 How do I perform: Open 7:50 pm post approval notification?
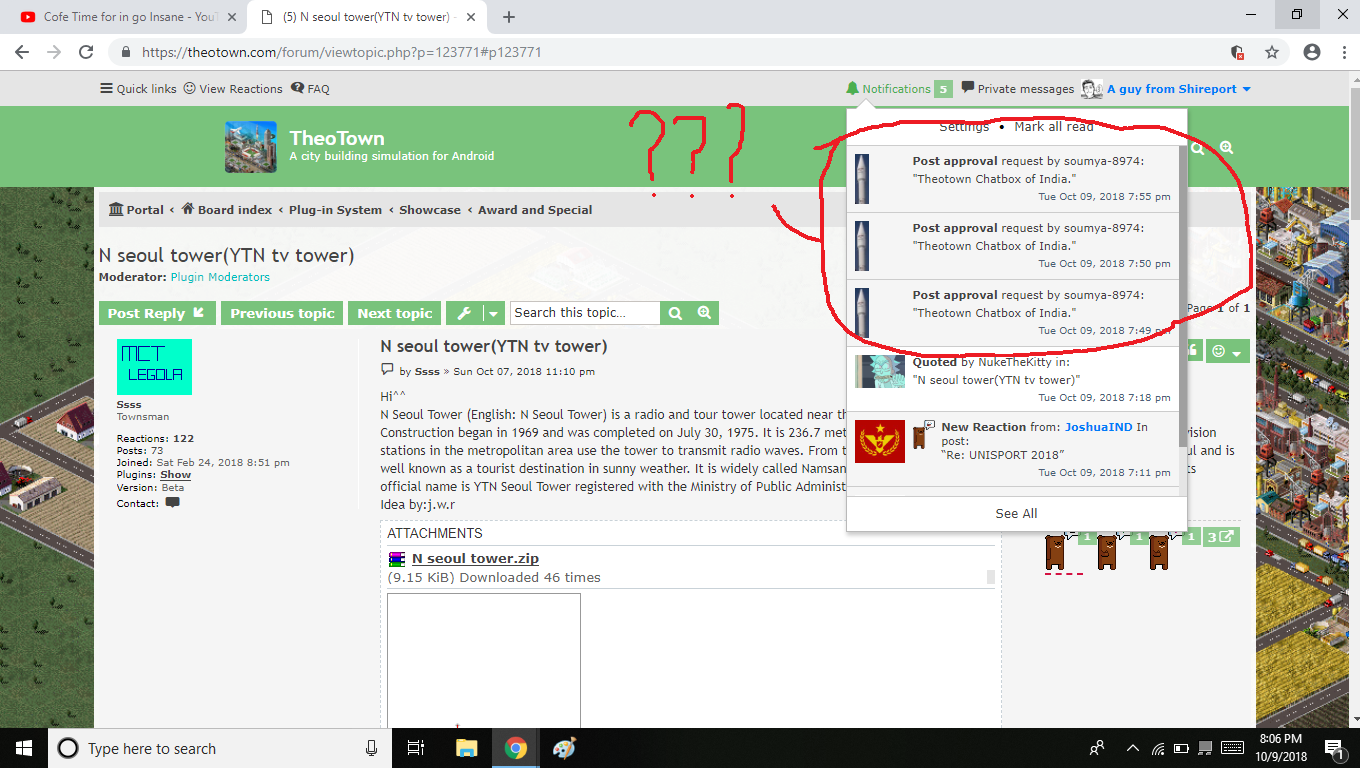coord(1013,246)
